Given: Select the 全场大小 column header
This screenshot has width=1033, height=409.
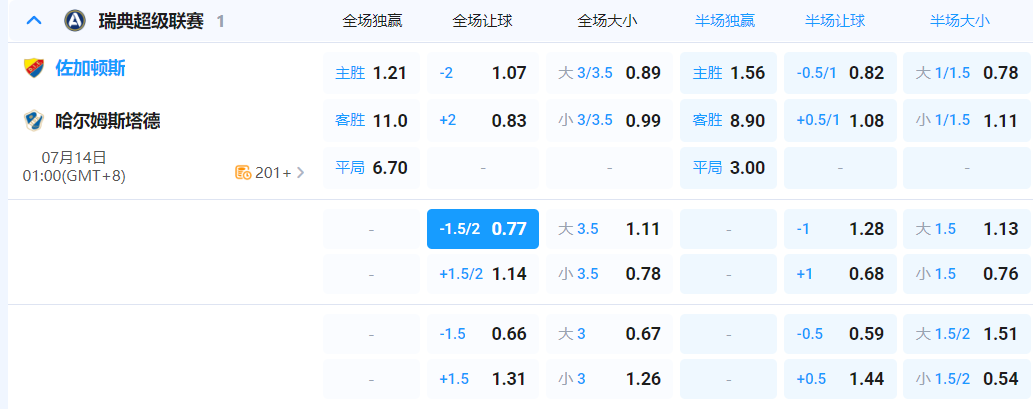Looking at the screenshot, I should (608, 20).
